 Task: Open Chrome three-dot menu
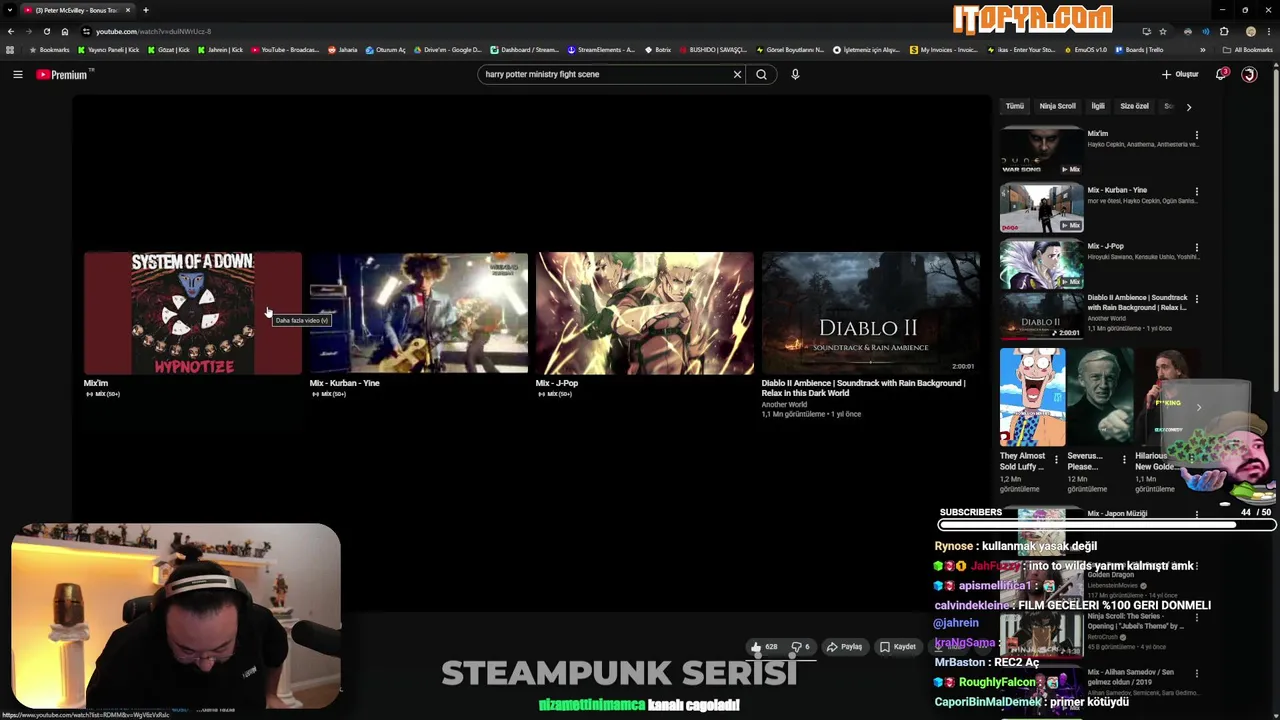[x=1268, y=31]
